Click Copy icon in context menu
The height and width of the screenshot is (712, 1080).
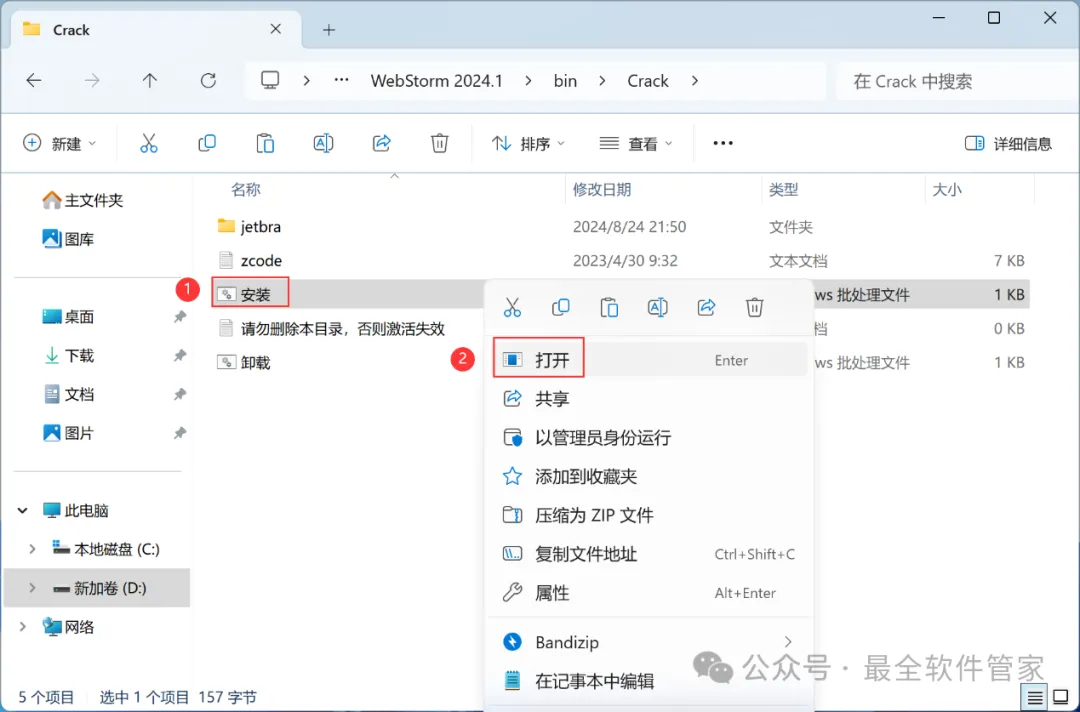click(x=561, y=307)
